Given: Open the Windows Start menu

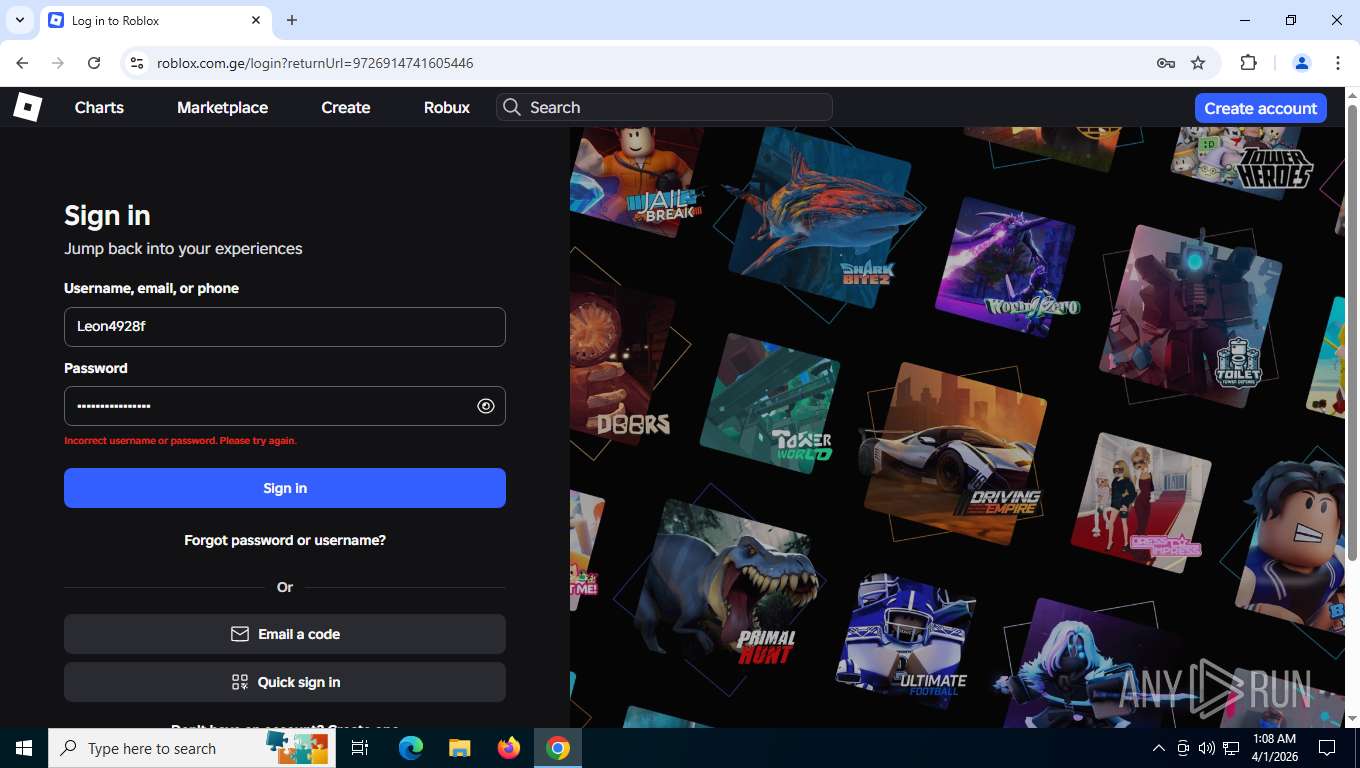Looking at the screenshot, I should [x=24, y=748].
